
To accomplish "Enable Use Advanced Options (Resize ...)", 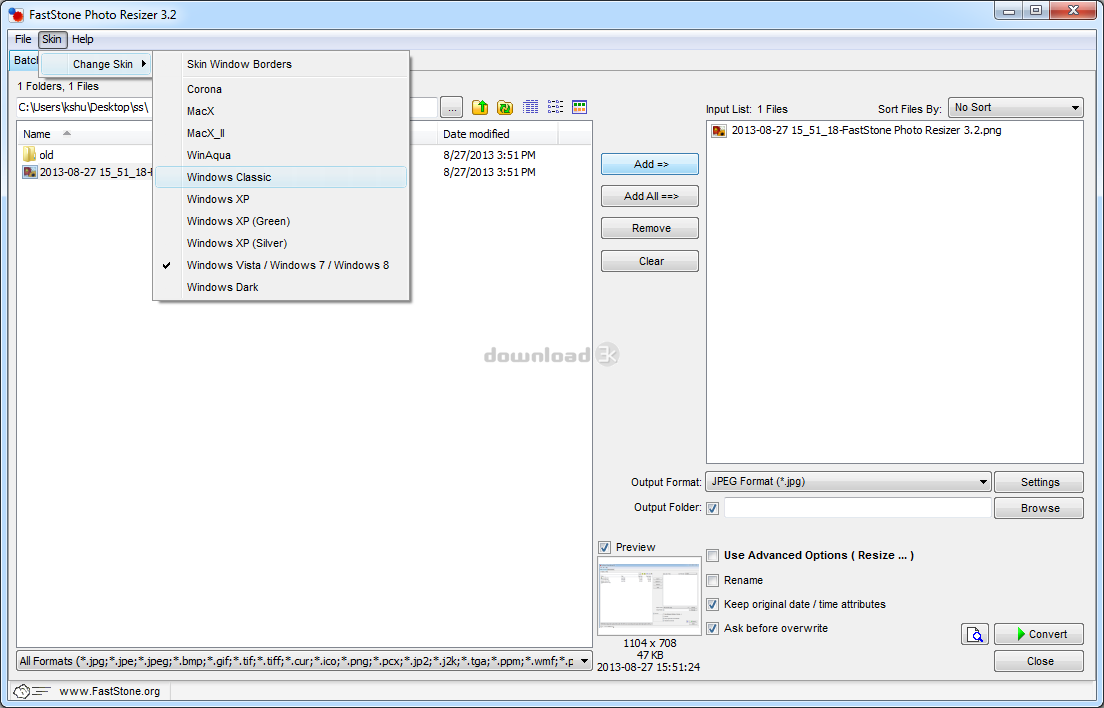I will (713, 555).
